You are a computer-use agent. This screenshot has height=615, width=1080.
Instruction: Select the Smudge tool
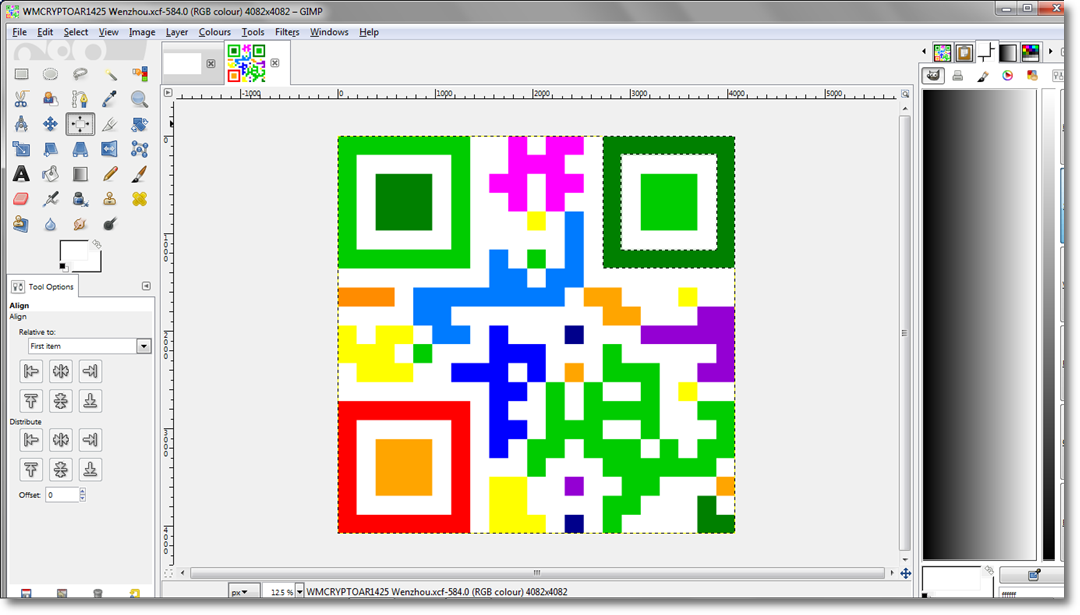[80, 224]
